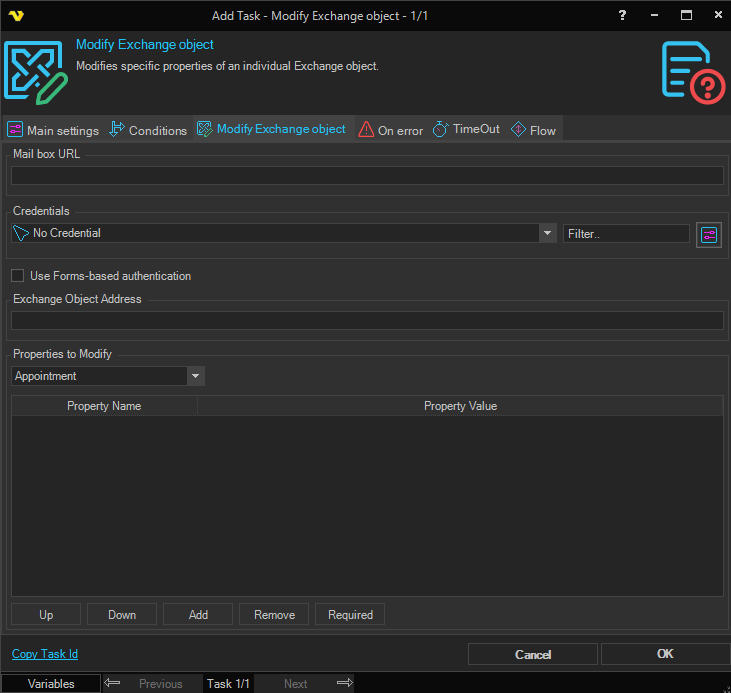Image resolution: width=731 pixels, height=693 pixels.
Task: Expand the No Credential dropdown
Action: click(x=547, y=233)
